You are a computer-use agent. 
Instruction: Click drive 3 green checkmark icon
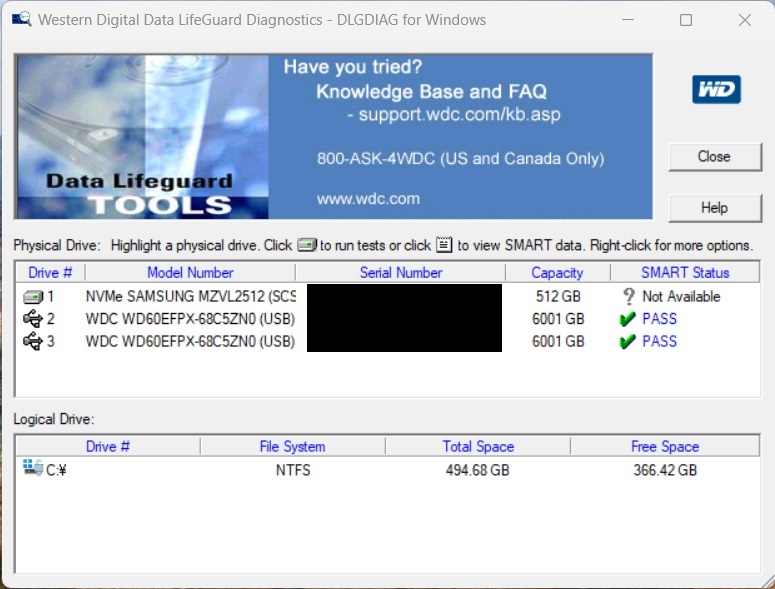pyautogui.click(x=627, y=342)
